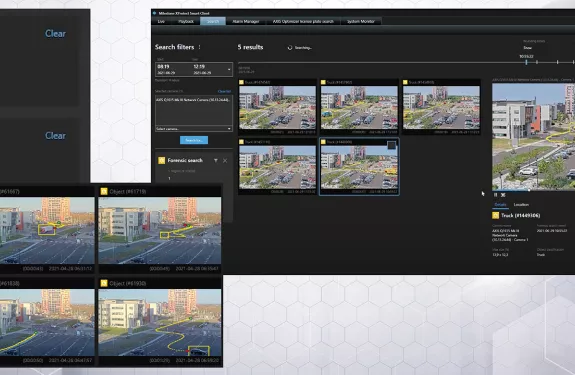Click the Object (#61719) yellow icon
The height and width of the screenshot is (375, 575).
(x=104, y=191)
